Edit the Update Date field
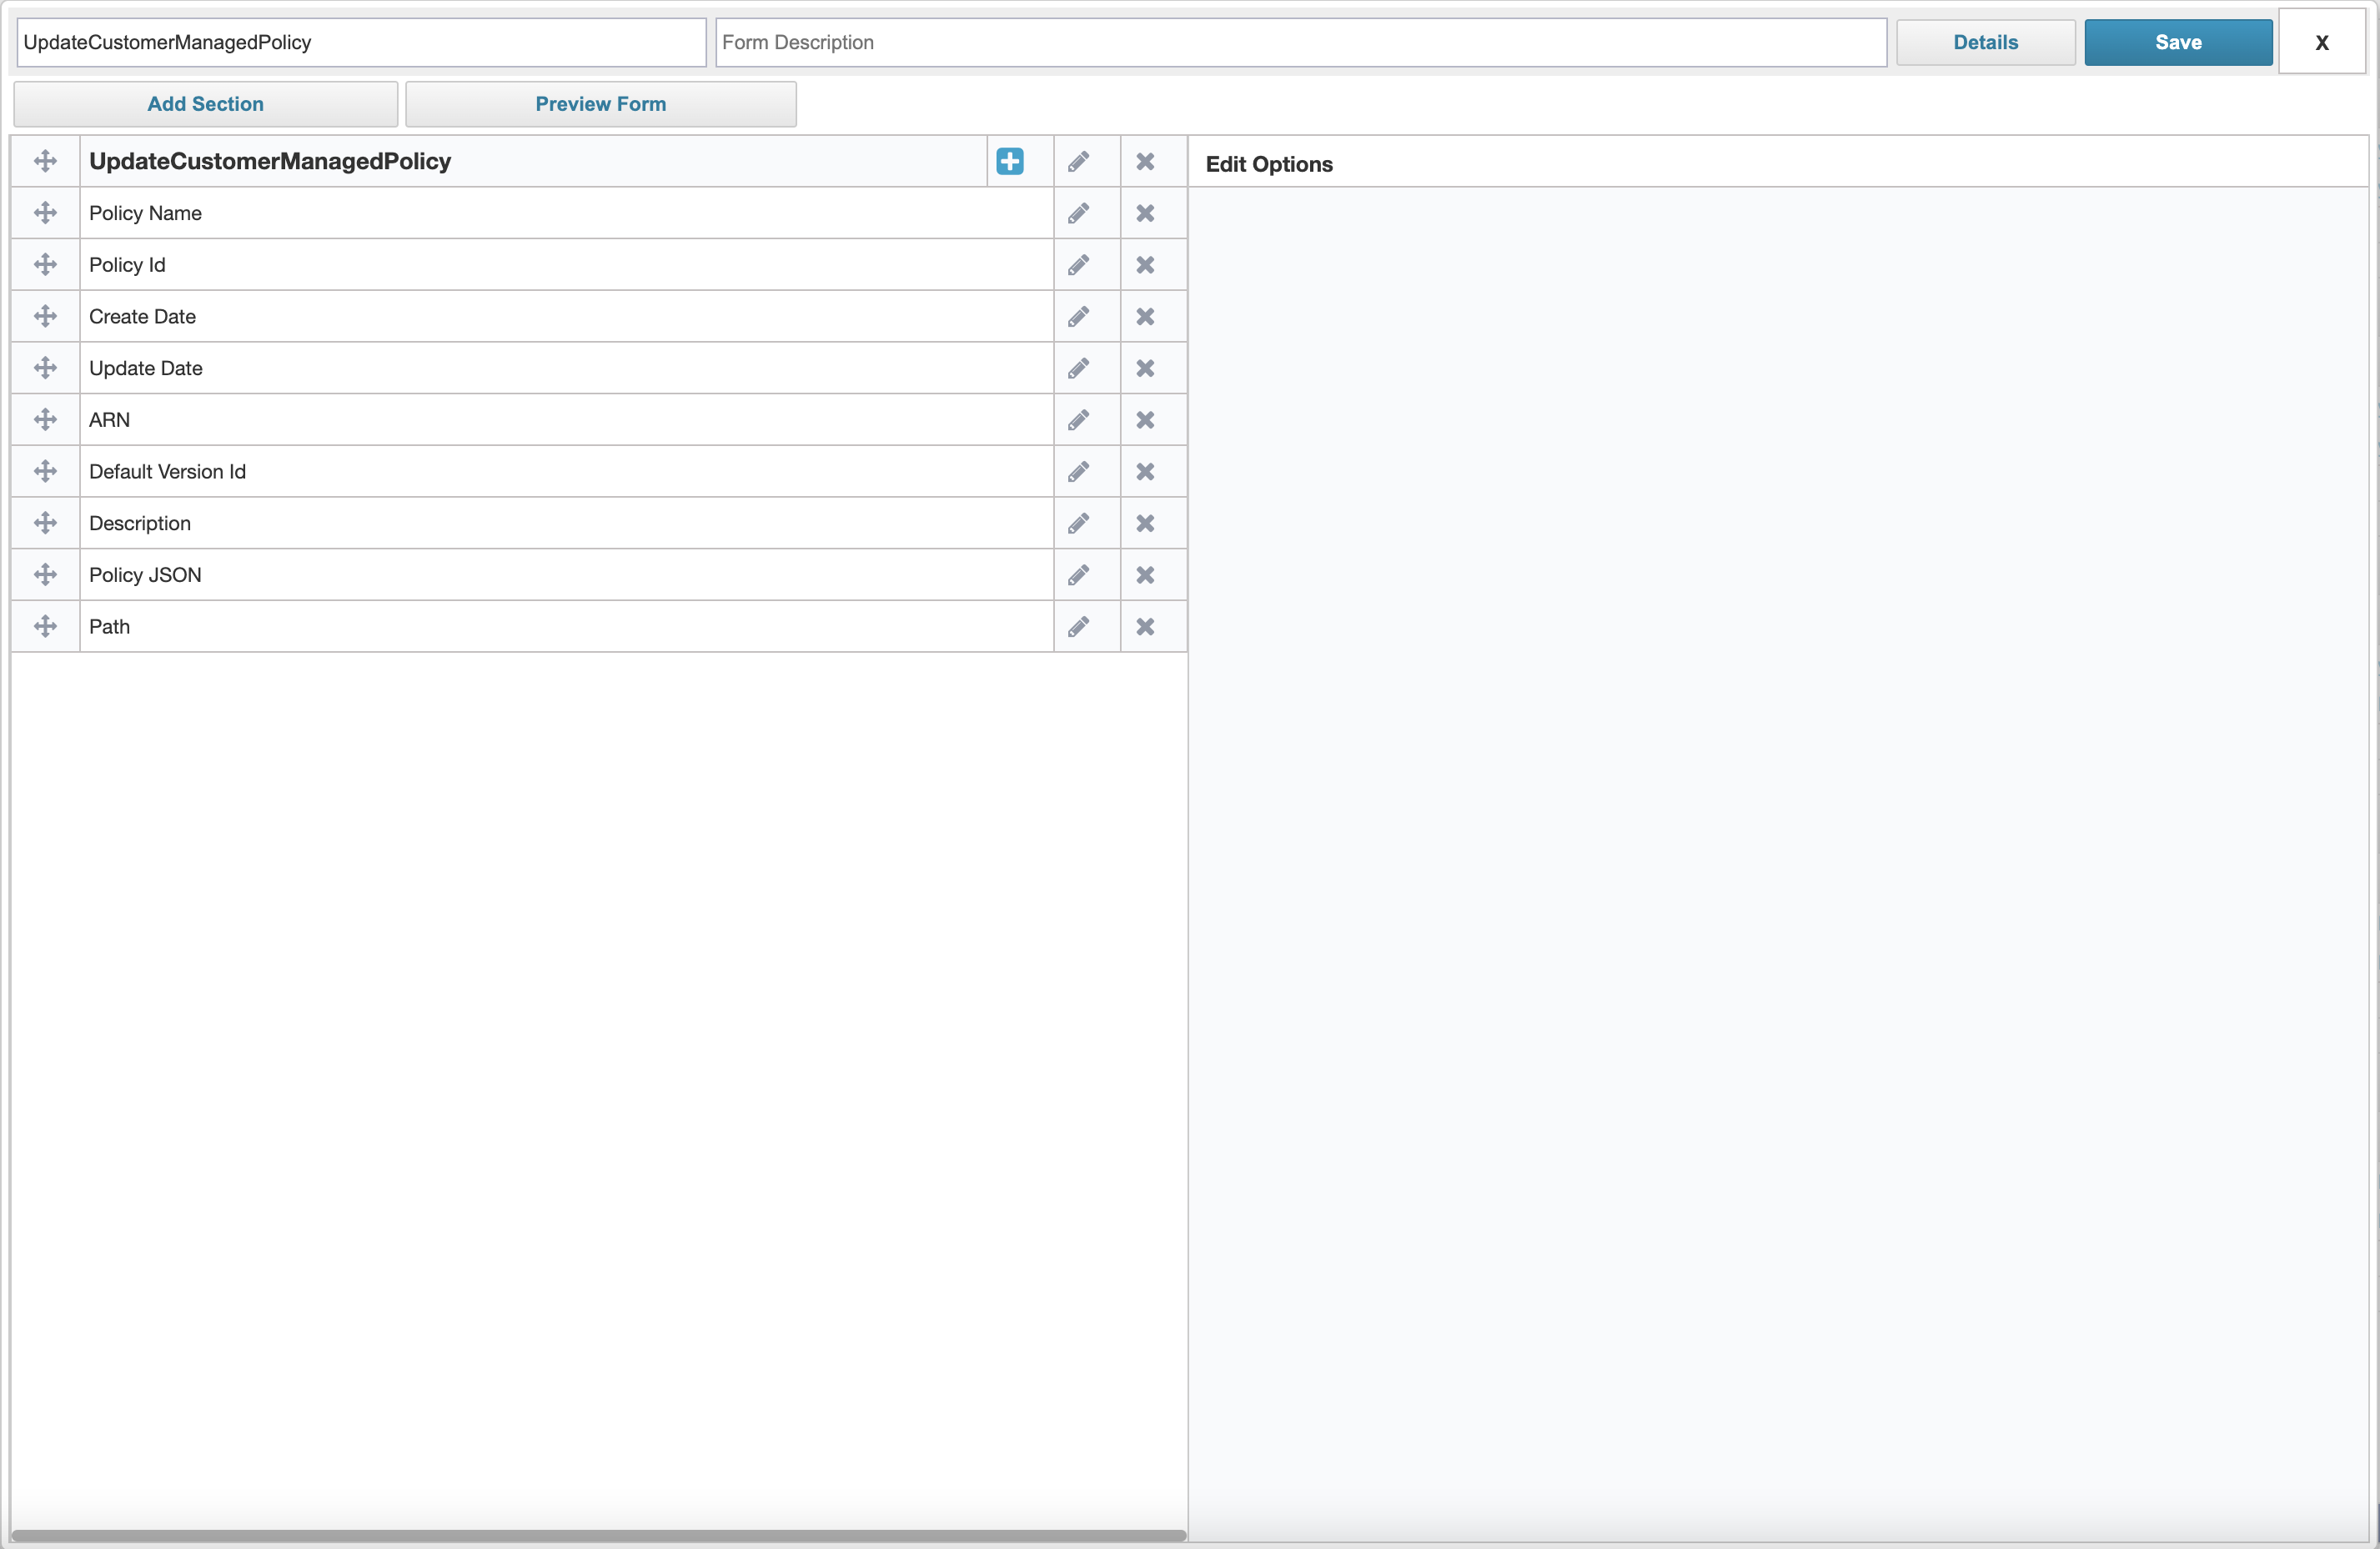The width and height of the screenshot is (2380, 1549). [1078, 368]
